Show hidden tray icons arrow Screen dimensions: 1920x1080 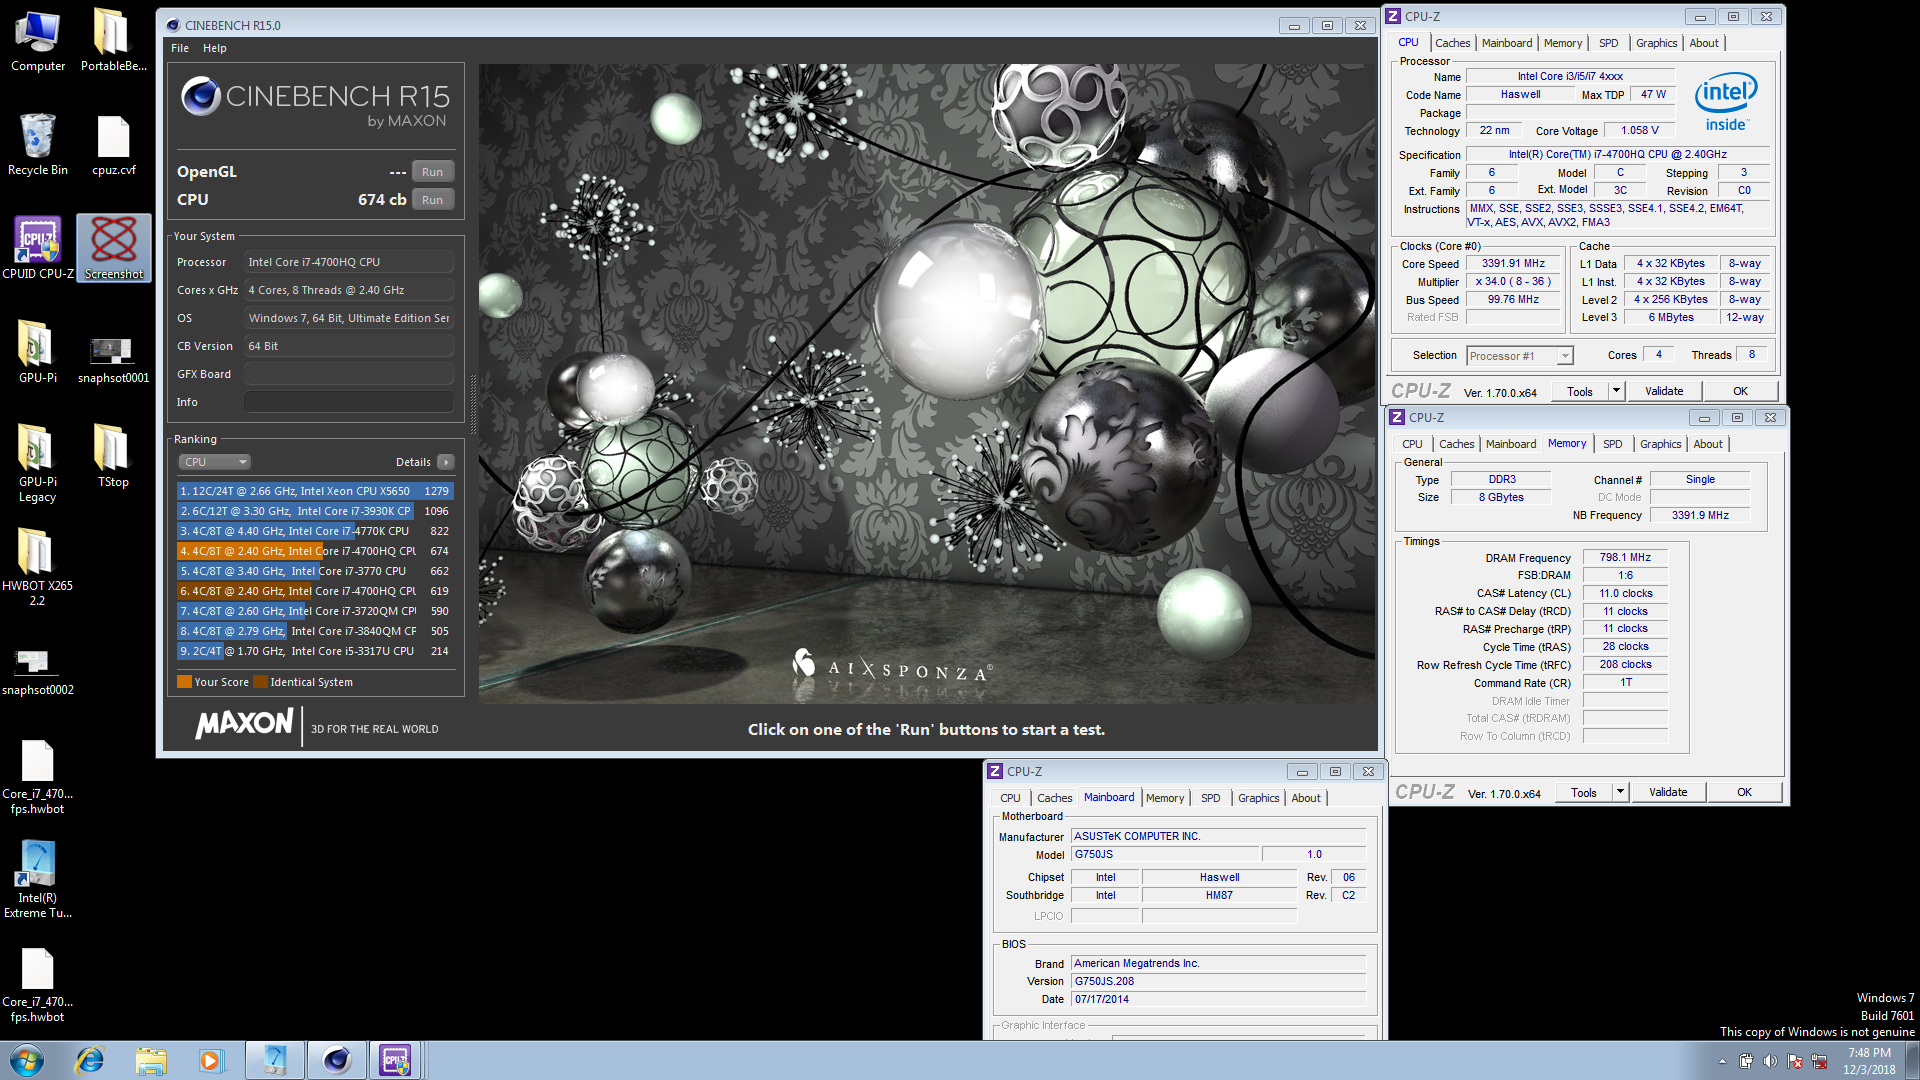1722,1062
